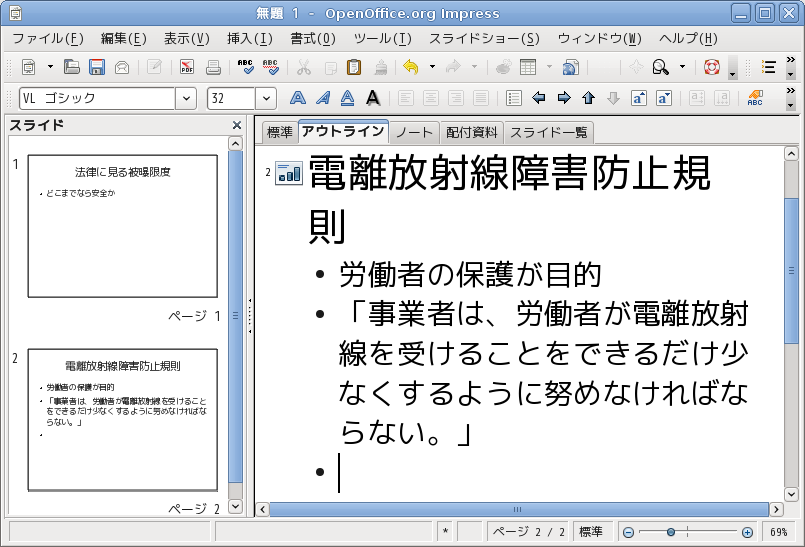The width and height of the screenshot is (805, 547).
Task: Toggle automatic spellchecking on or off
Action: click(x=270, y=67)
